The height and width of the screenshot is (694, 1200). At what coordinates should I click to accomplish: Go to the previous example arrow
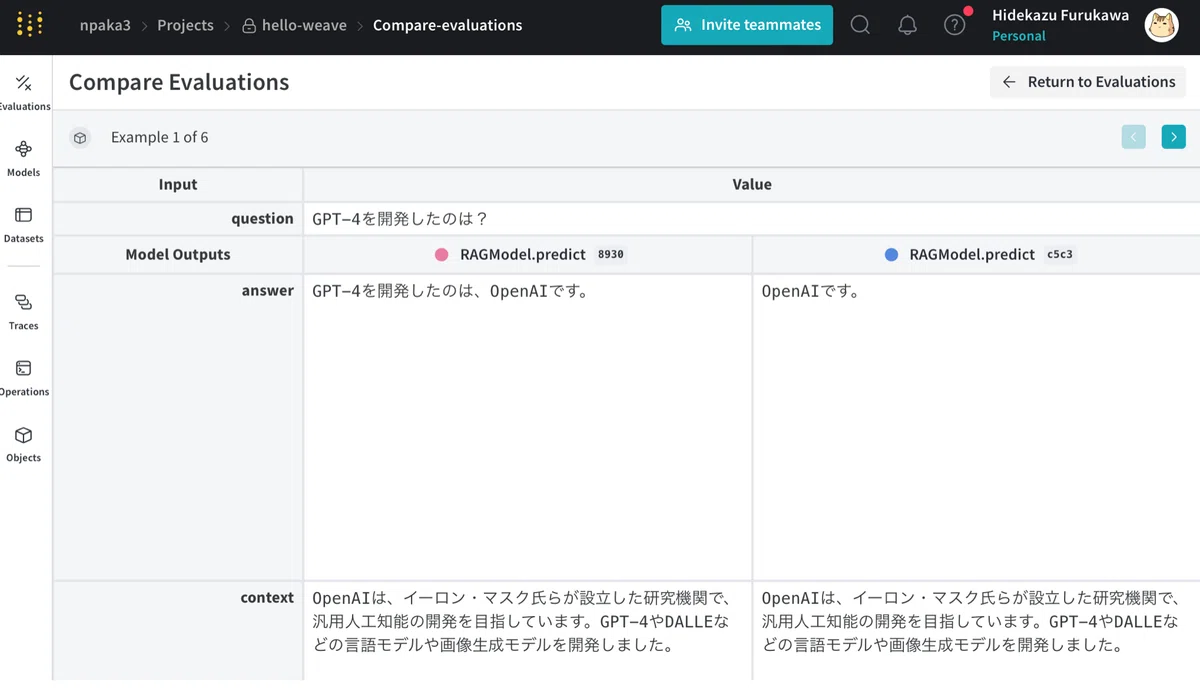(1134, 137)
